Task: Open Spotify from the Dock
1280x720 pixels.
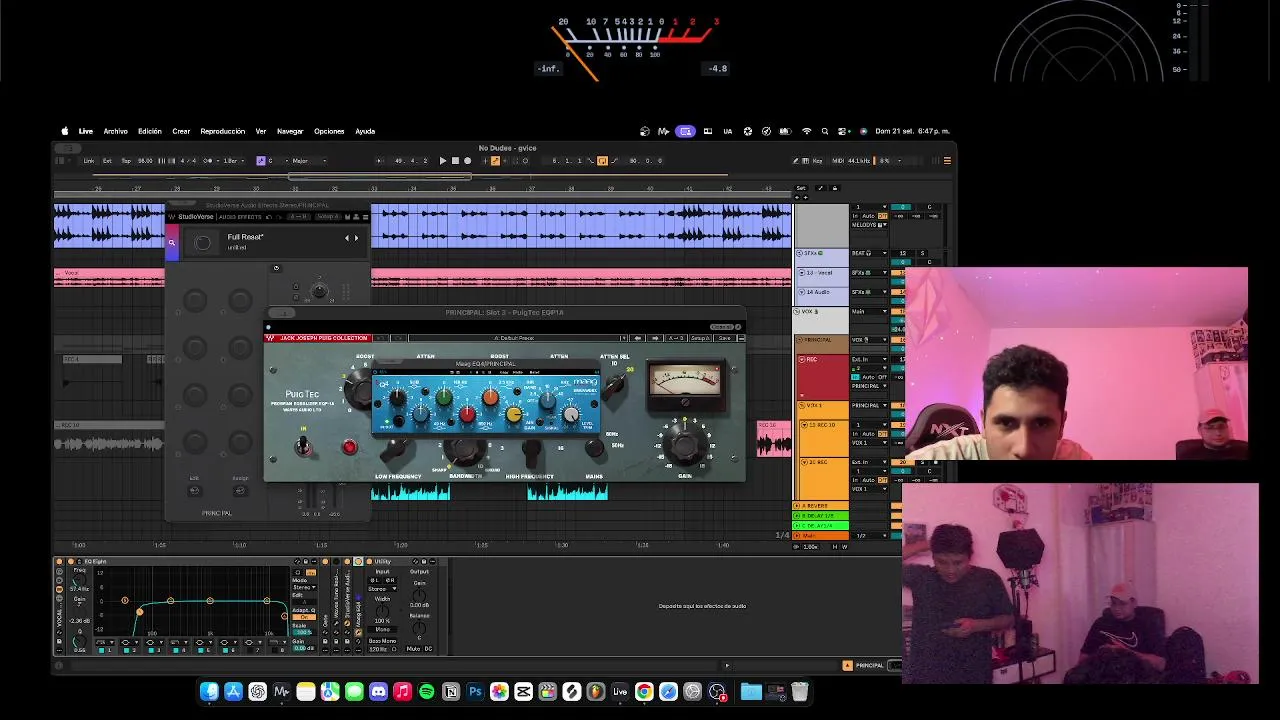Action: tap(427, 692)
